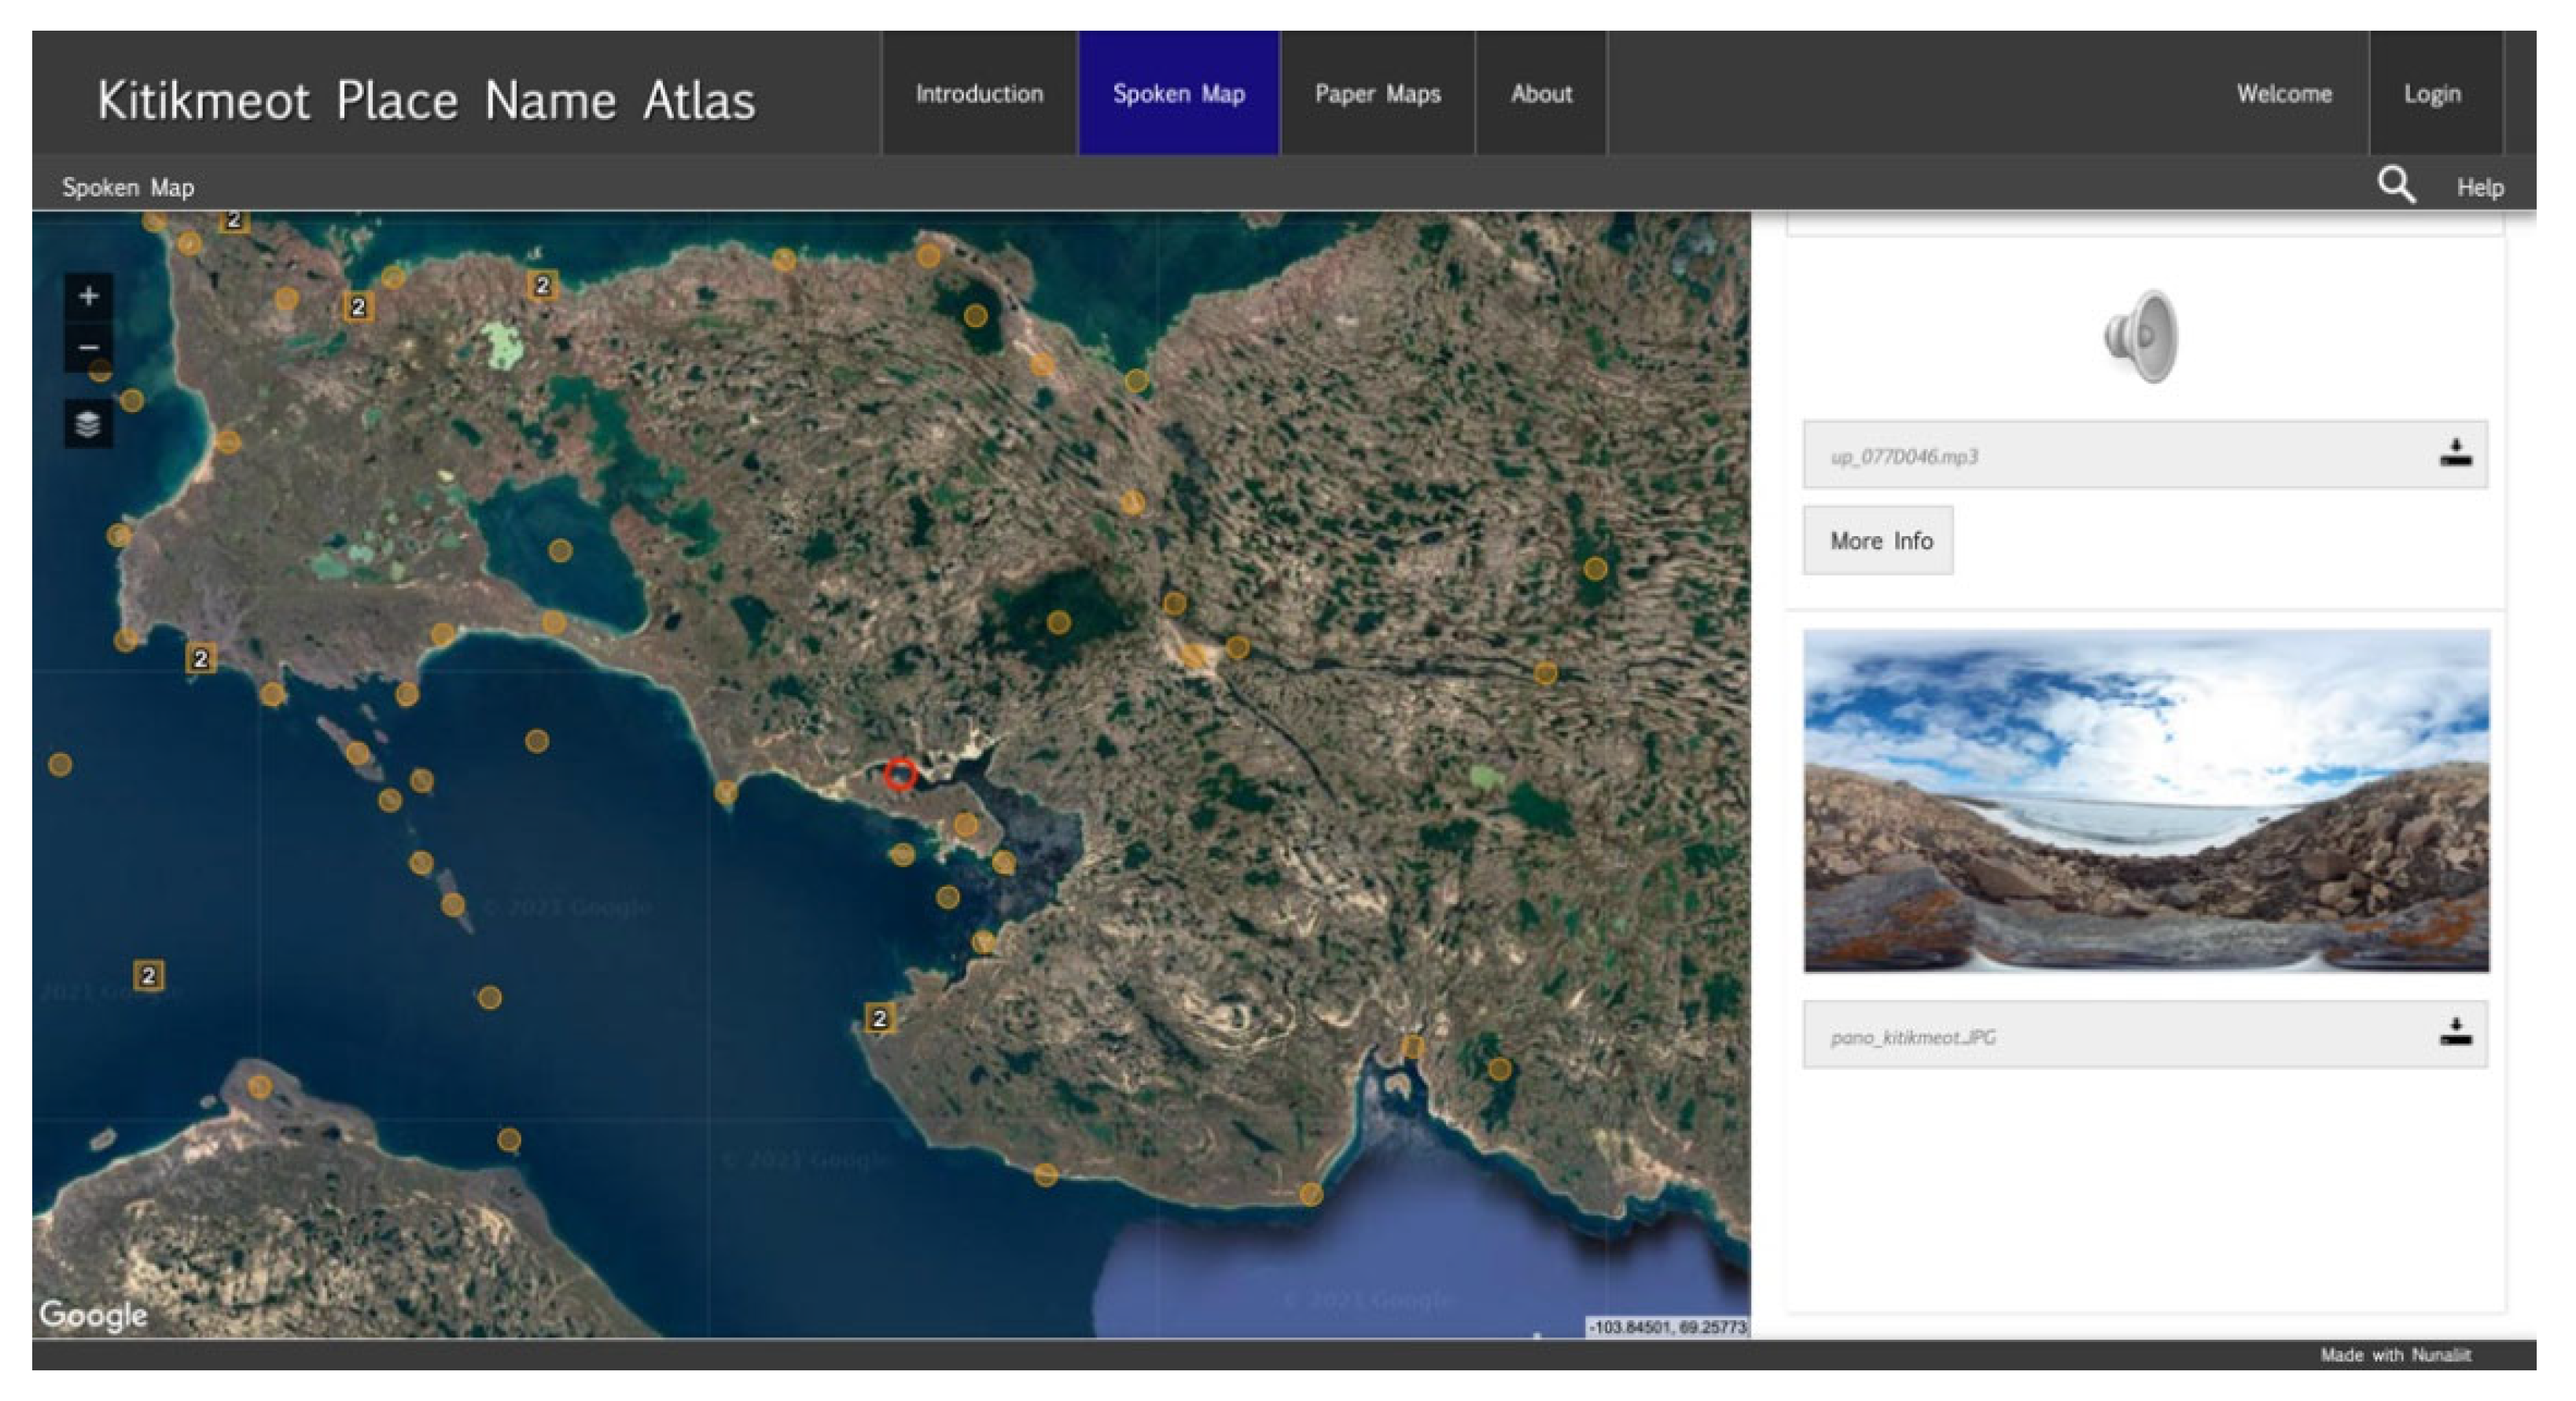Viewport: 2576px width, 1401px height.
Task: Open the map layers switcher
Action: [x=88, y=425]
